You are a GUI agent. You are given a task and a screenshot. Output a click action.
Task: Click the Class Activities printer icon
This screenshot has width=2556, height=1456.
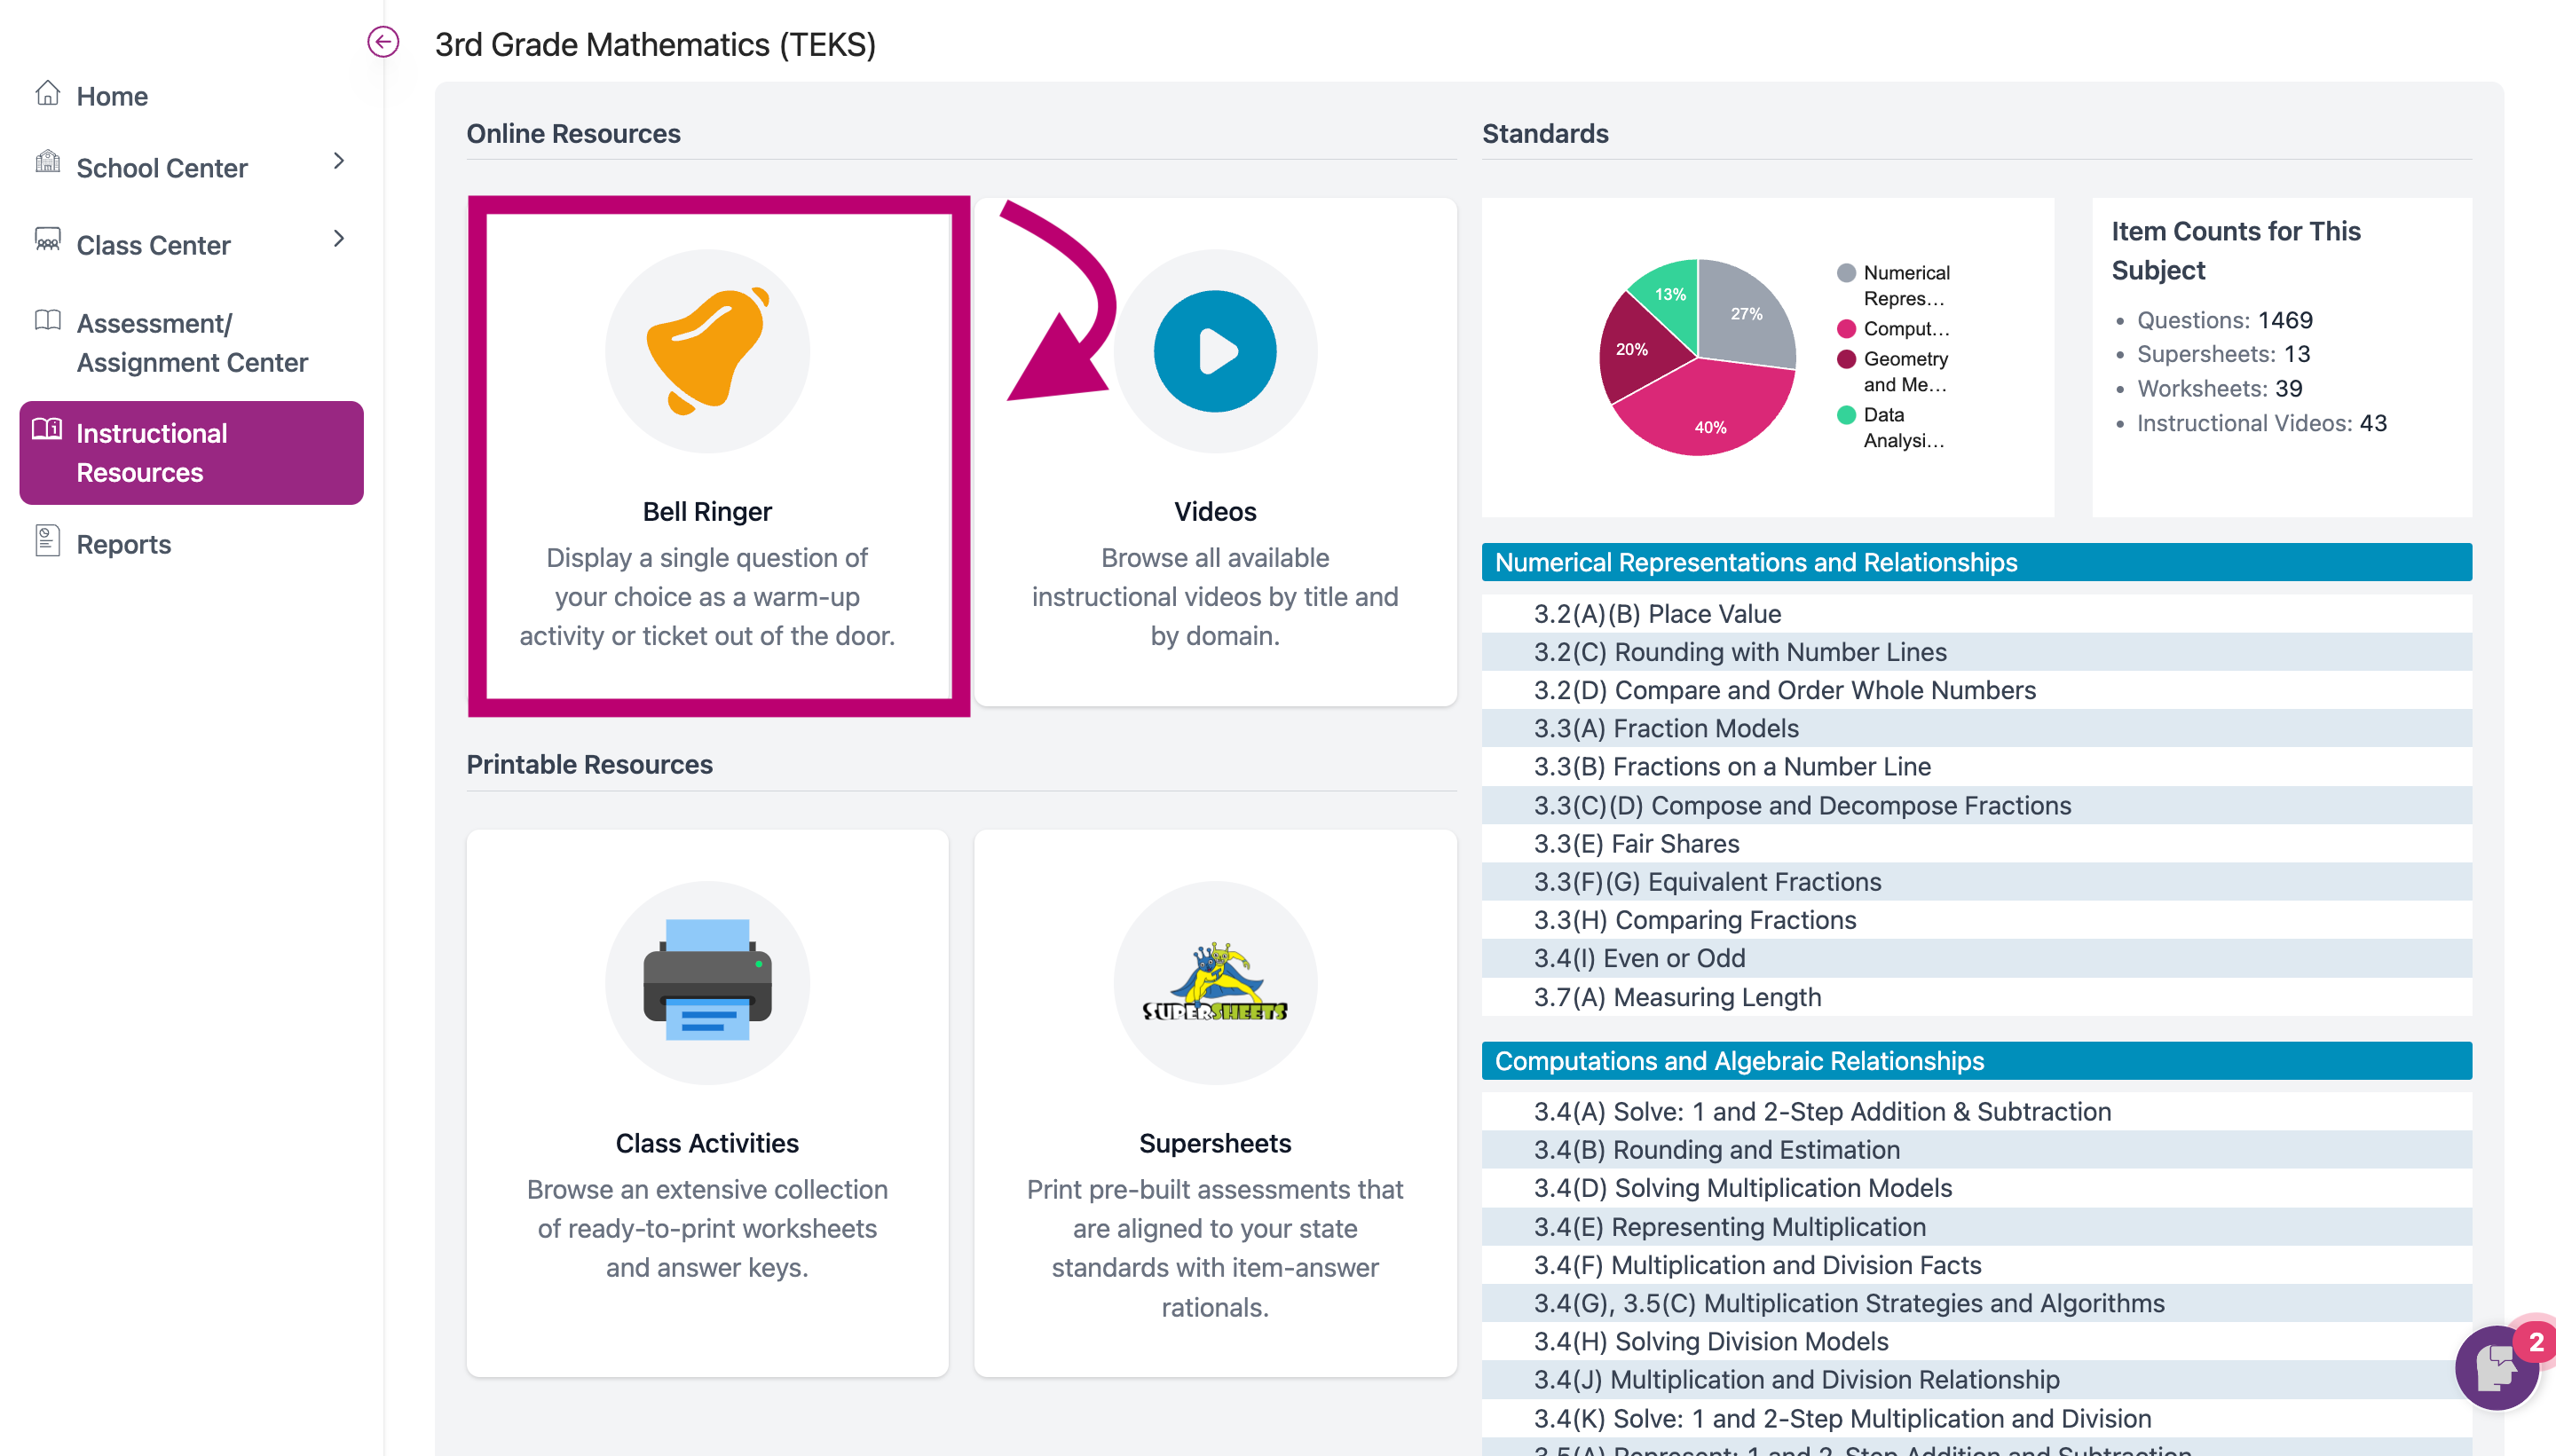707,982
